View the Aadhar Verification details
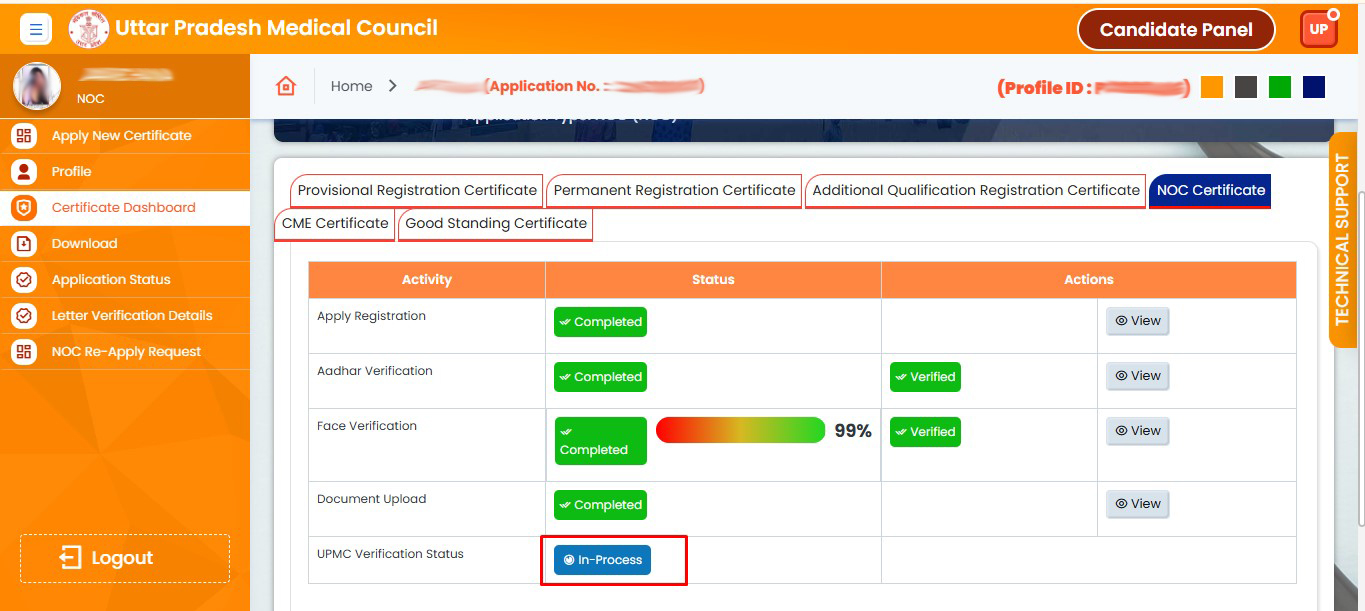The width and height of the screenshot is (1365, 611). click(1137, 376)
